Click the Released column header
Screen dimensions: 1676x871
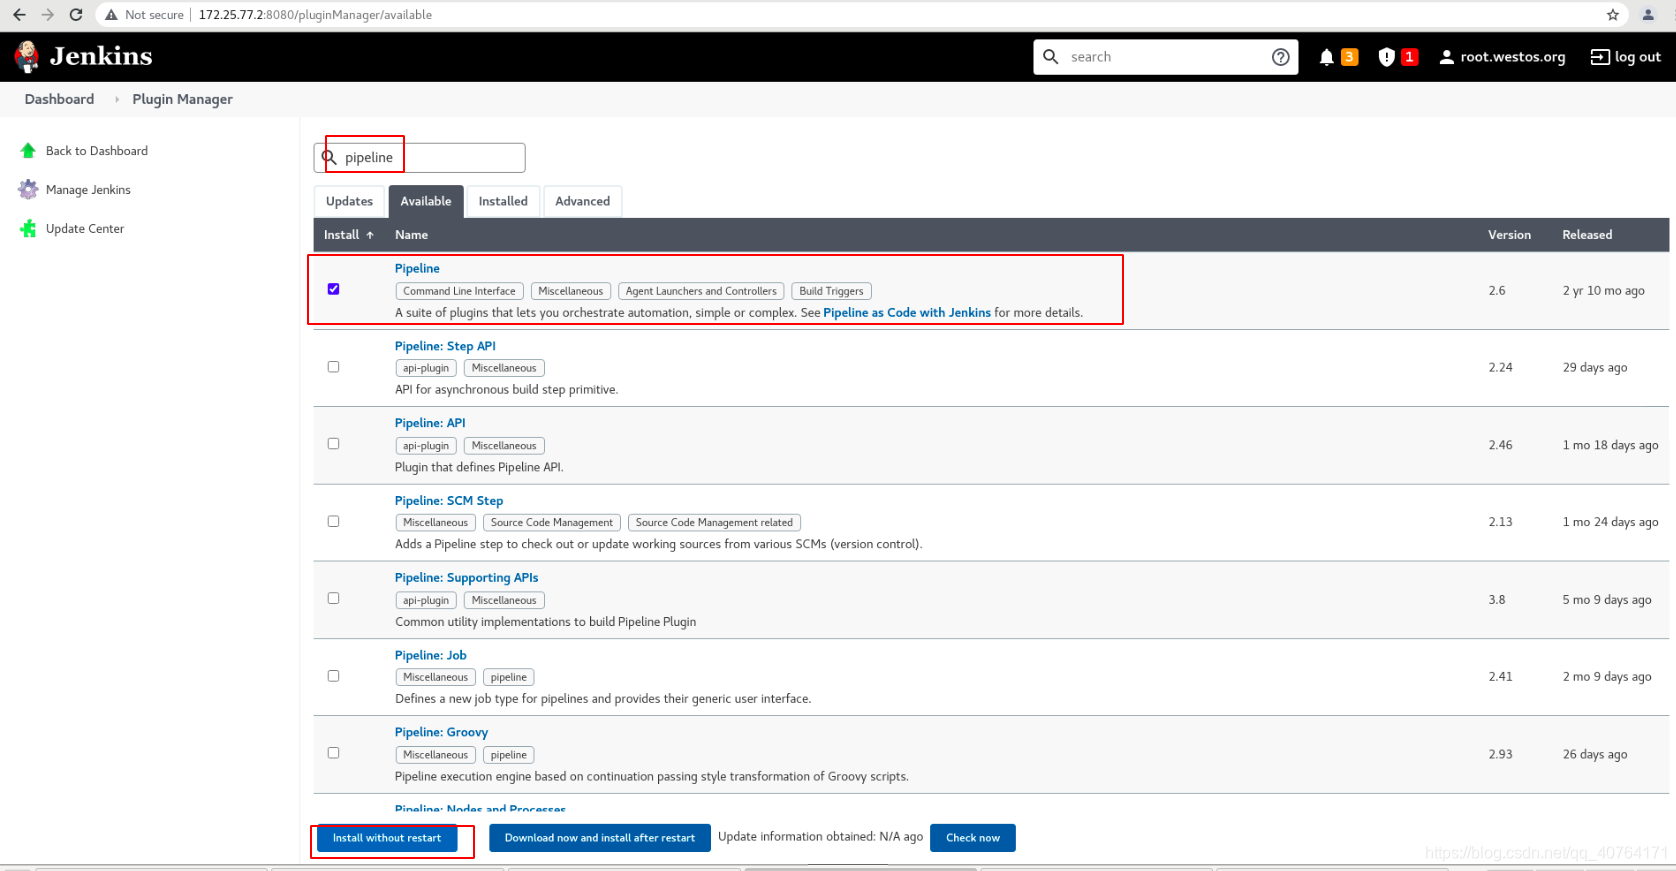[x=1587, y=235]
